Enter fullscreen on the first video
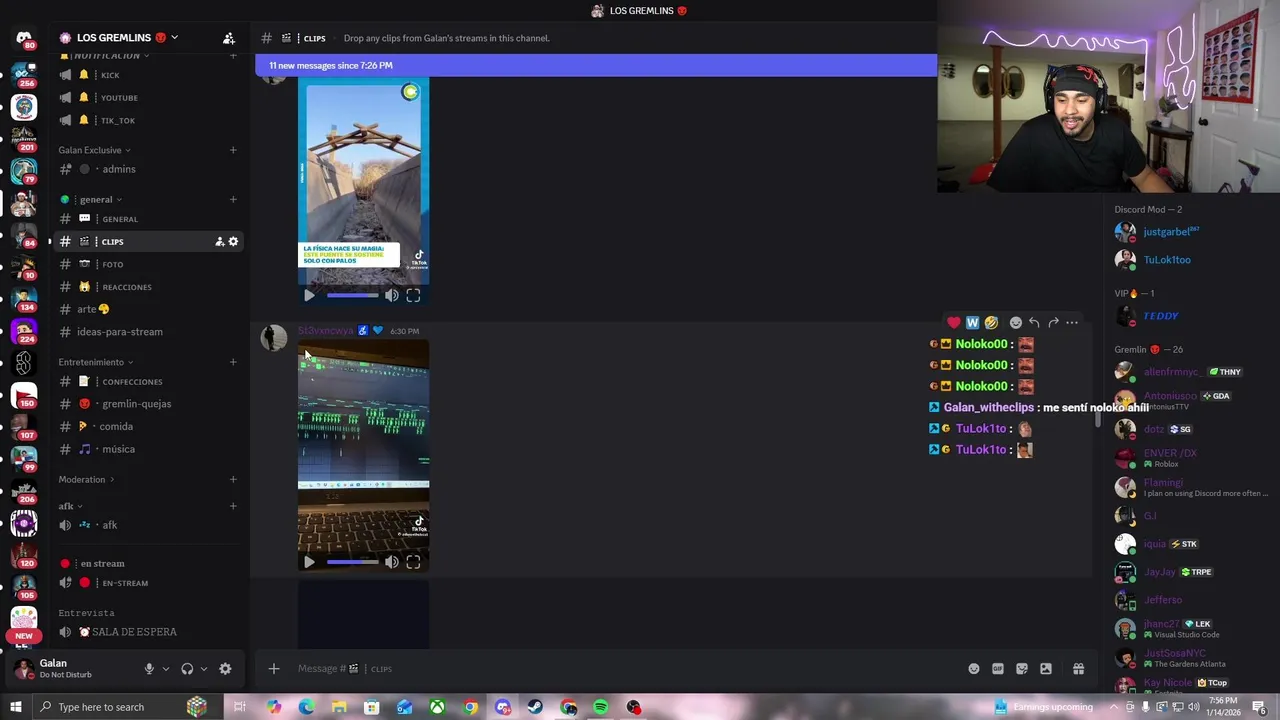This screenshot has width=1280, height=720. click(413, 295)
